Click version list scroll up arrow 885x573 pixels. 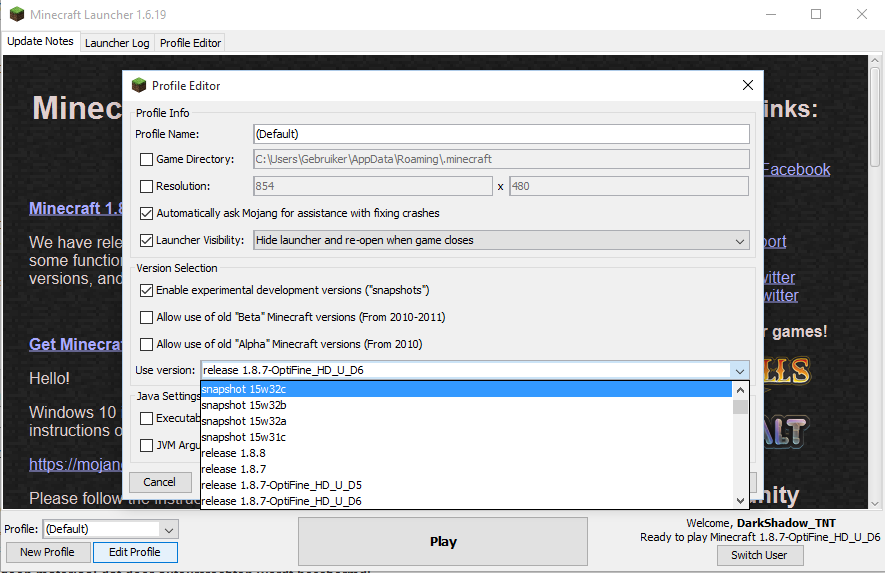point(740,390)
